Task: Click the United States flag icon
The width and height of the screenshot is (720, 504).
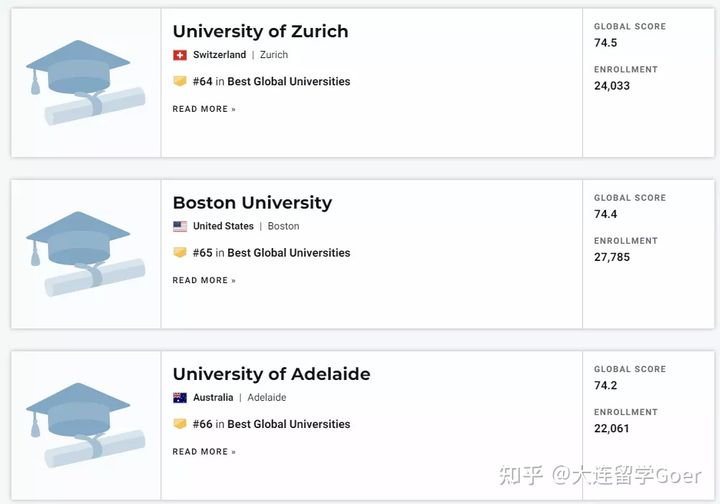Action: [x=180, y=226]
